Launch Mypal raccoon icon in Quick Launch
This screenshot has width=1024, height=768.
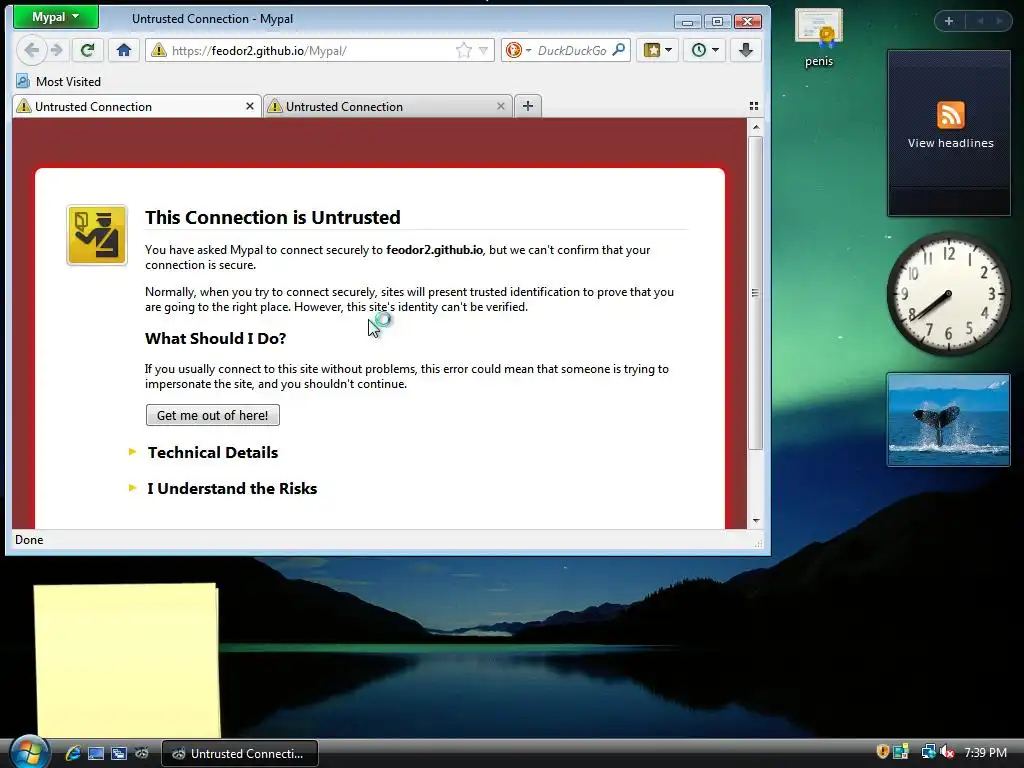tap(141, 753)
